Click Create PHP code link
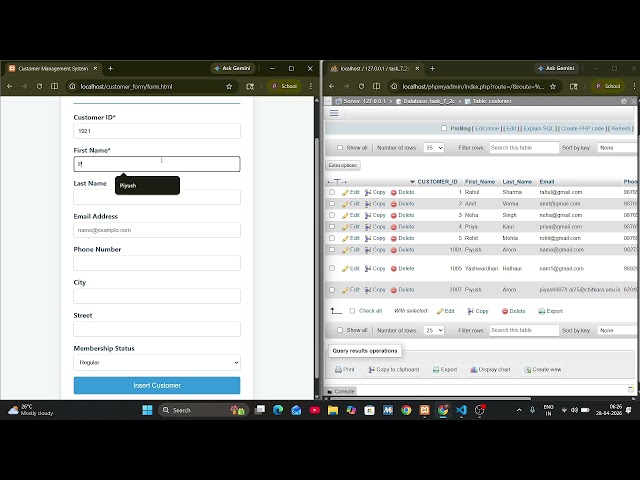The image size is (640, 480). [582, 128]
